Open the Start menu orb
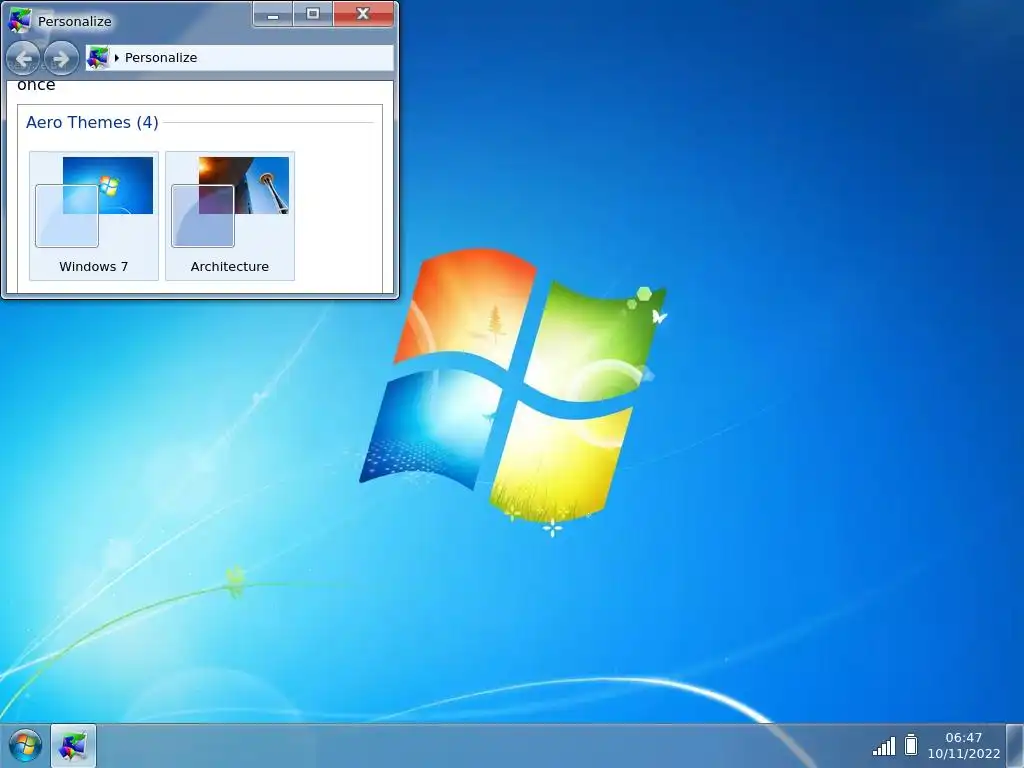Image resolution: width=1024 pixels, height=768 pixels. 25,745
